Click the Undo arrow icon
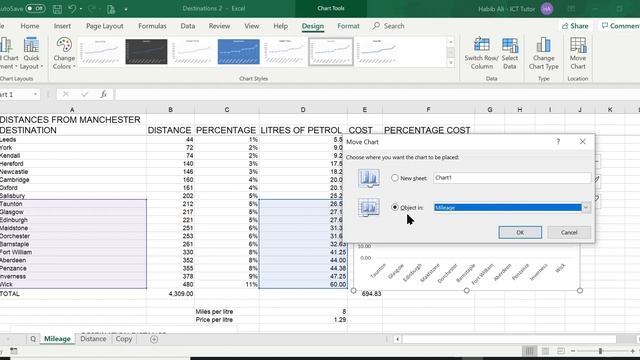640x360 pixels. click(x=72, y=9)
